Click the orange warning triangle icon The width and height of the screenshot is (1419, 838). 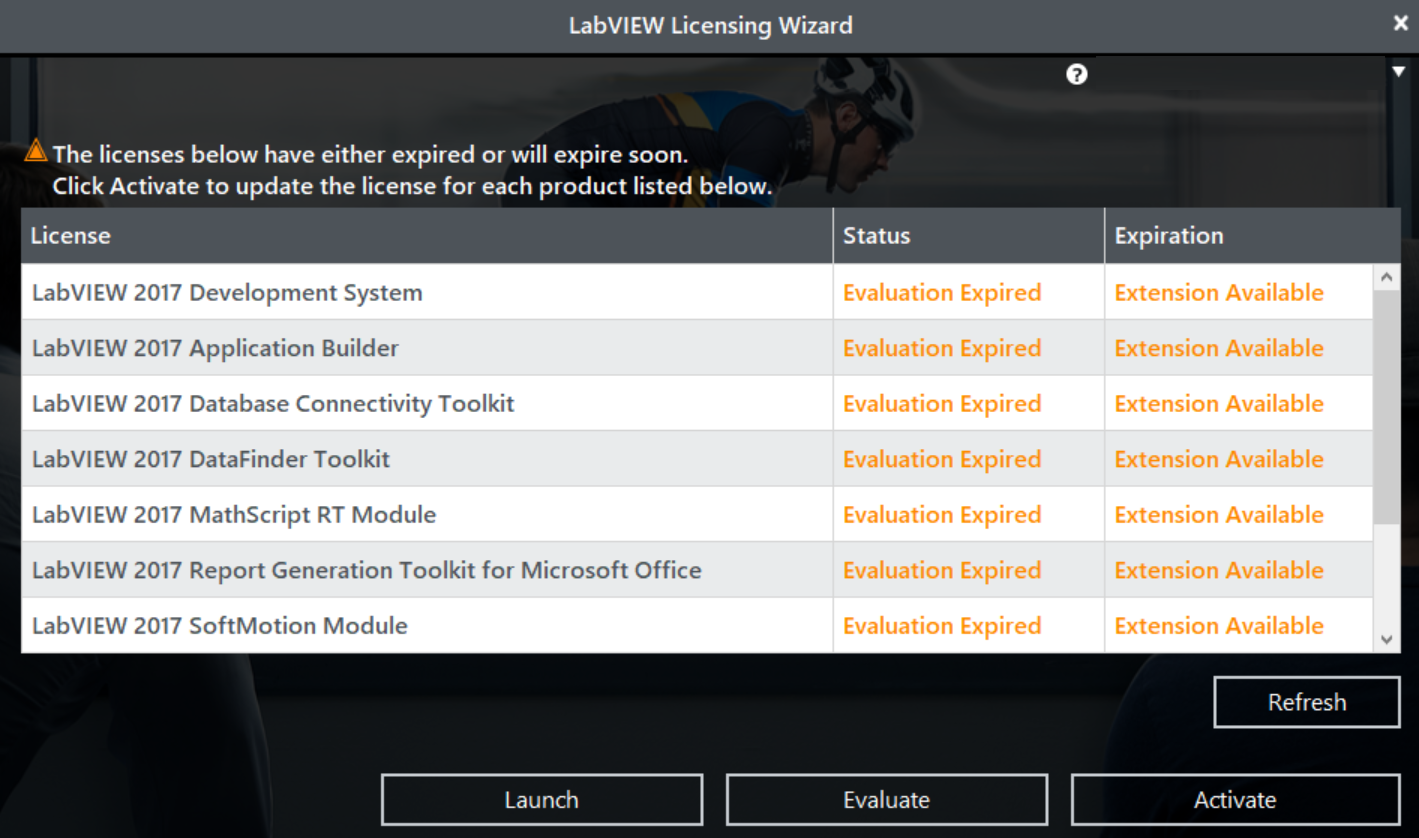pos(36,152)
